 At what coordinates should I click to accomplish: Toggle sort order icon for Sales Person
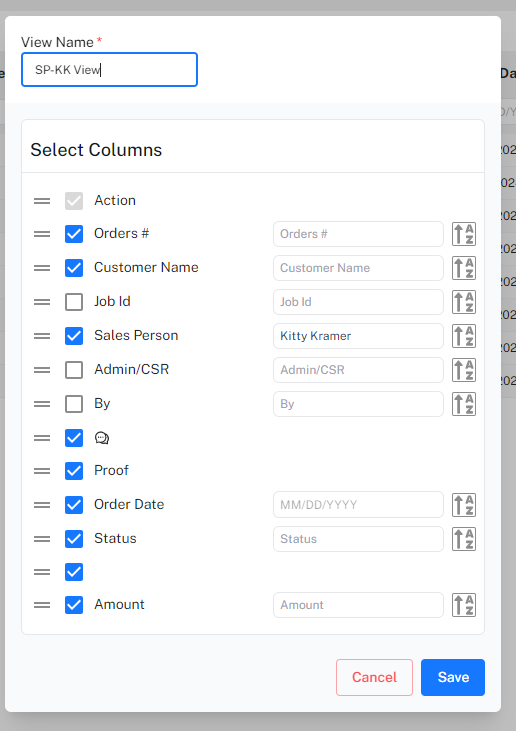[x=463, y=336]
